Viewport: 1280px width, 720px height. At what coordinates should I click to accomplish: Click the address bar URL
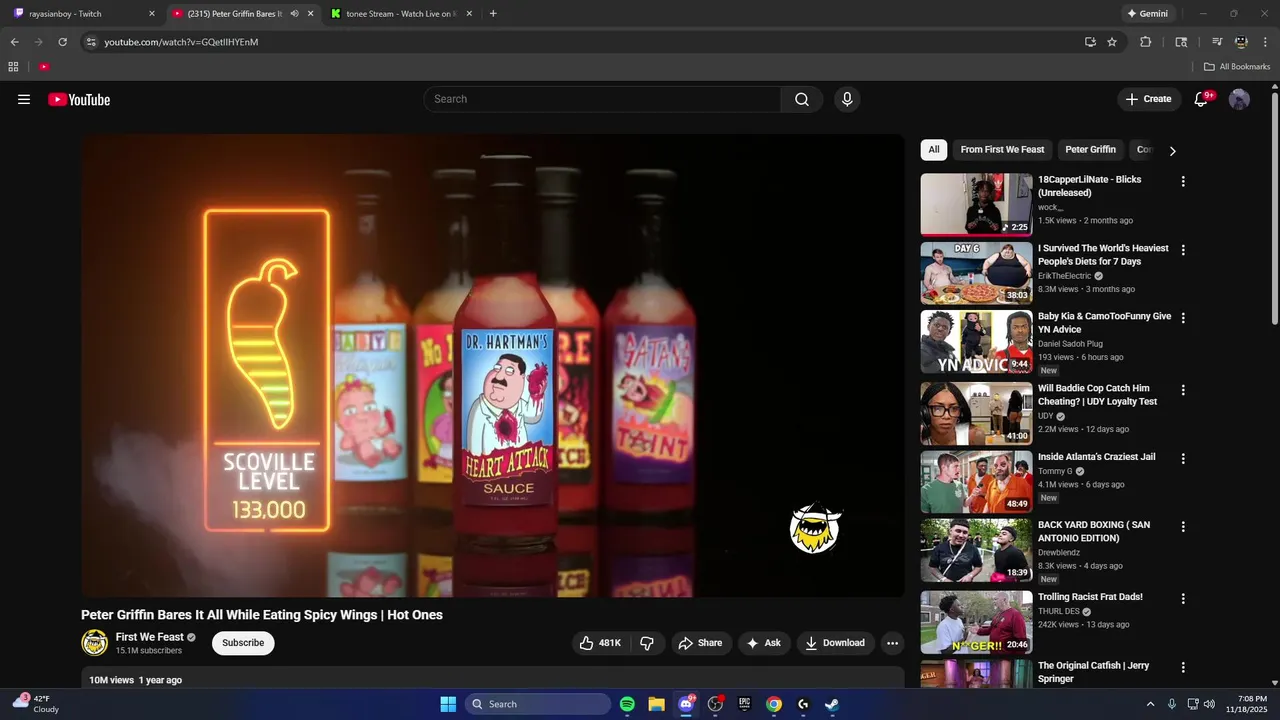181,42
